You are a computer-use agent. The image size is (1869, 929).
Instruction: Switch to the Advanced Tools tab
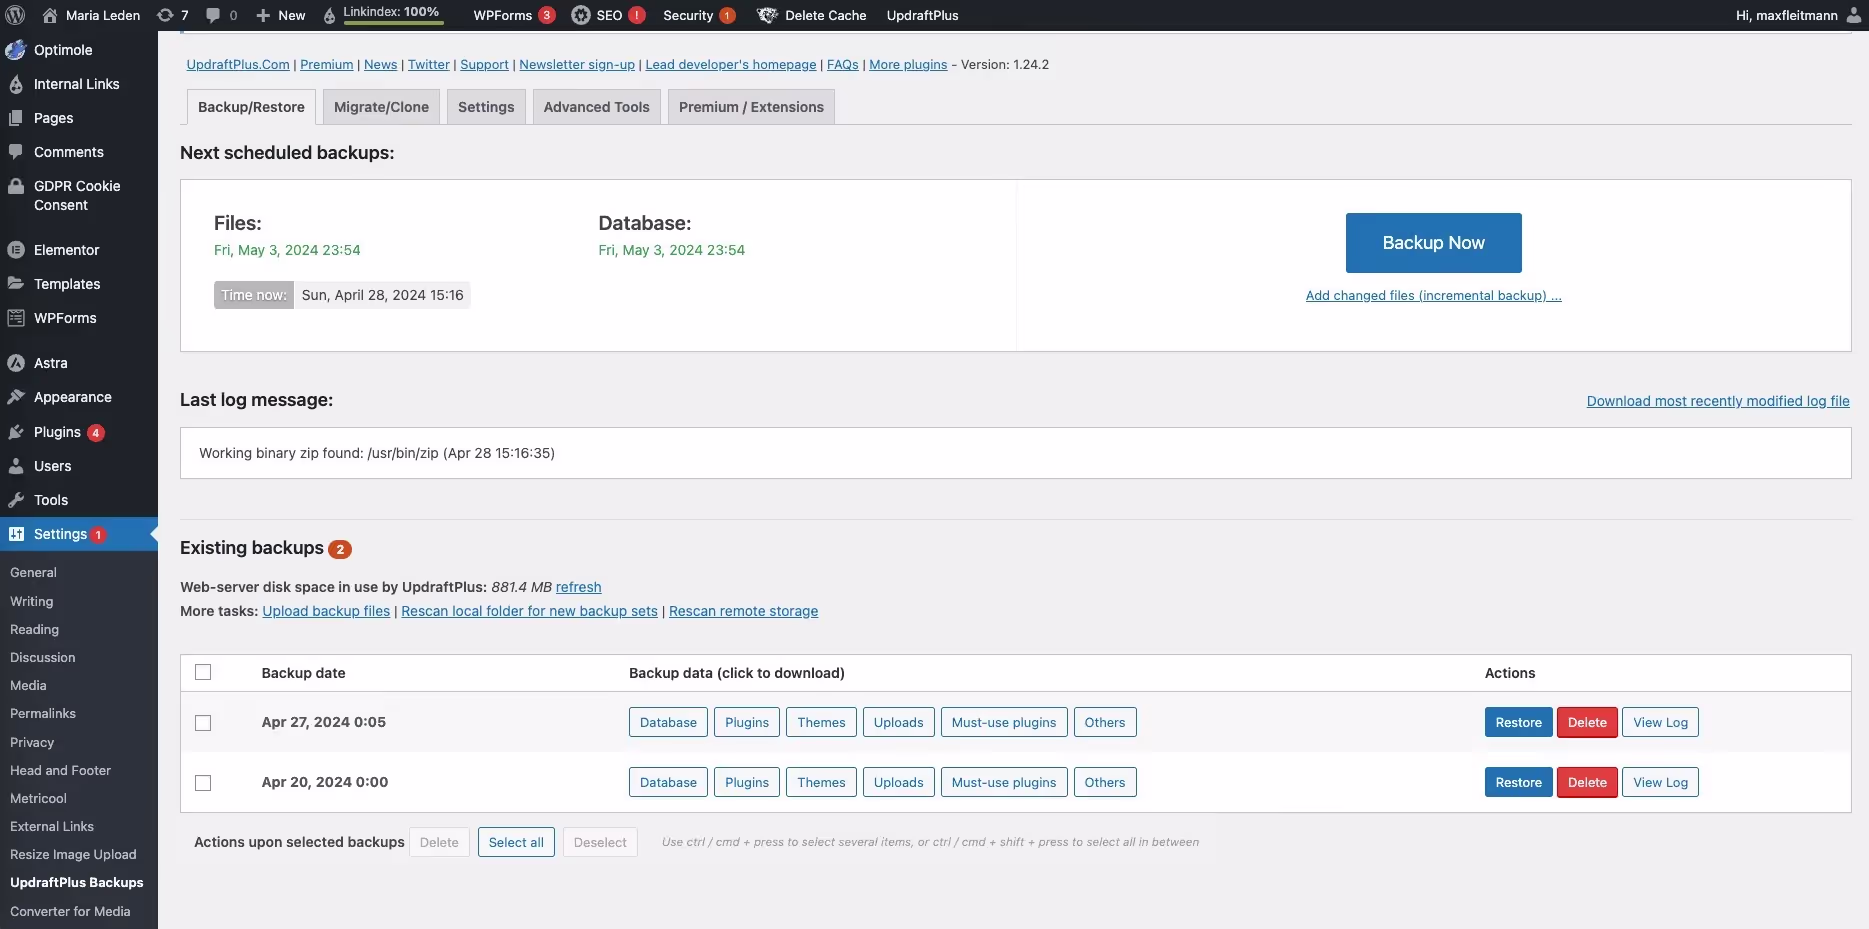coord(596,107)
